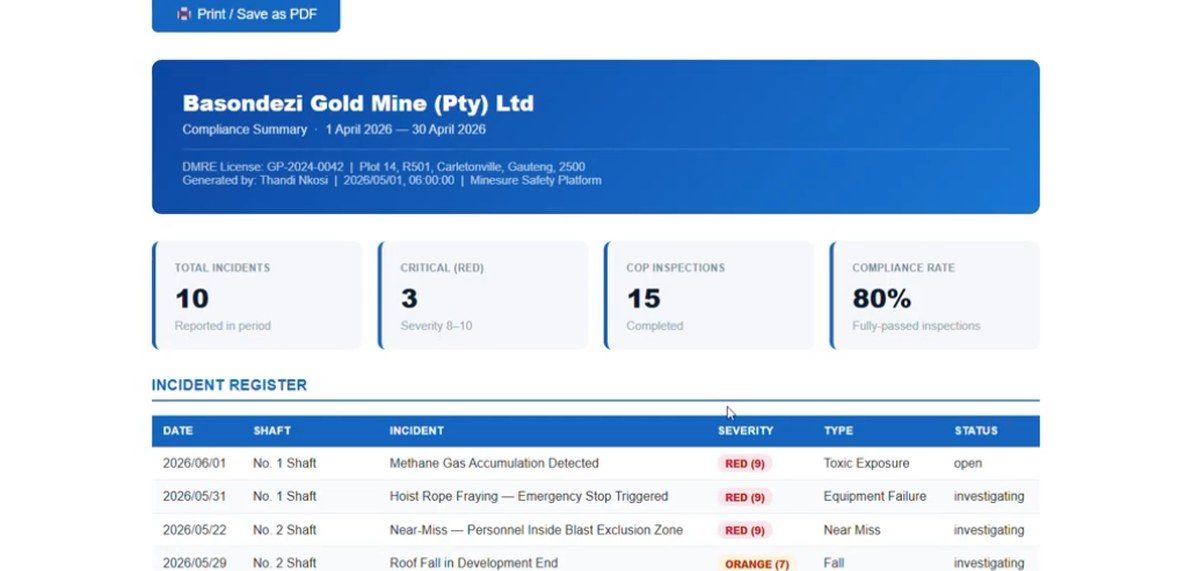Click the Fall type cell

pyautogui.click(x=833, y=563)
